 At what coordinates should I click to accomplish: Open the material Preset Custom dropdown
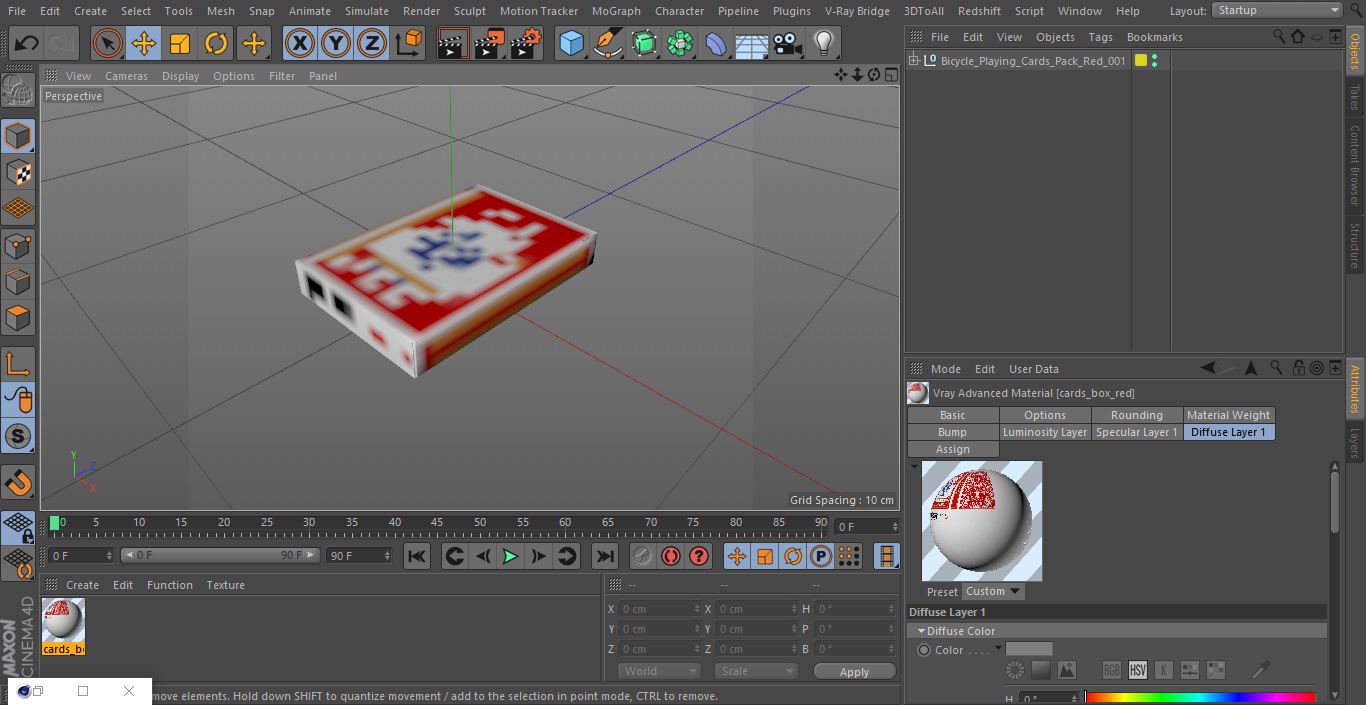pyautogui.click(x=993, y=591)
